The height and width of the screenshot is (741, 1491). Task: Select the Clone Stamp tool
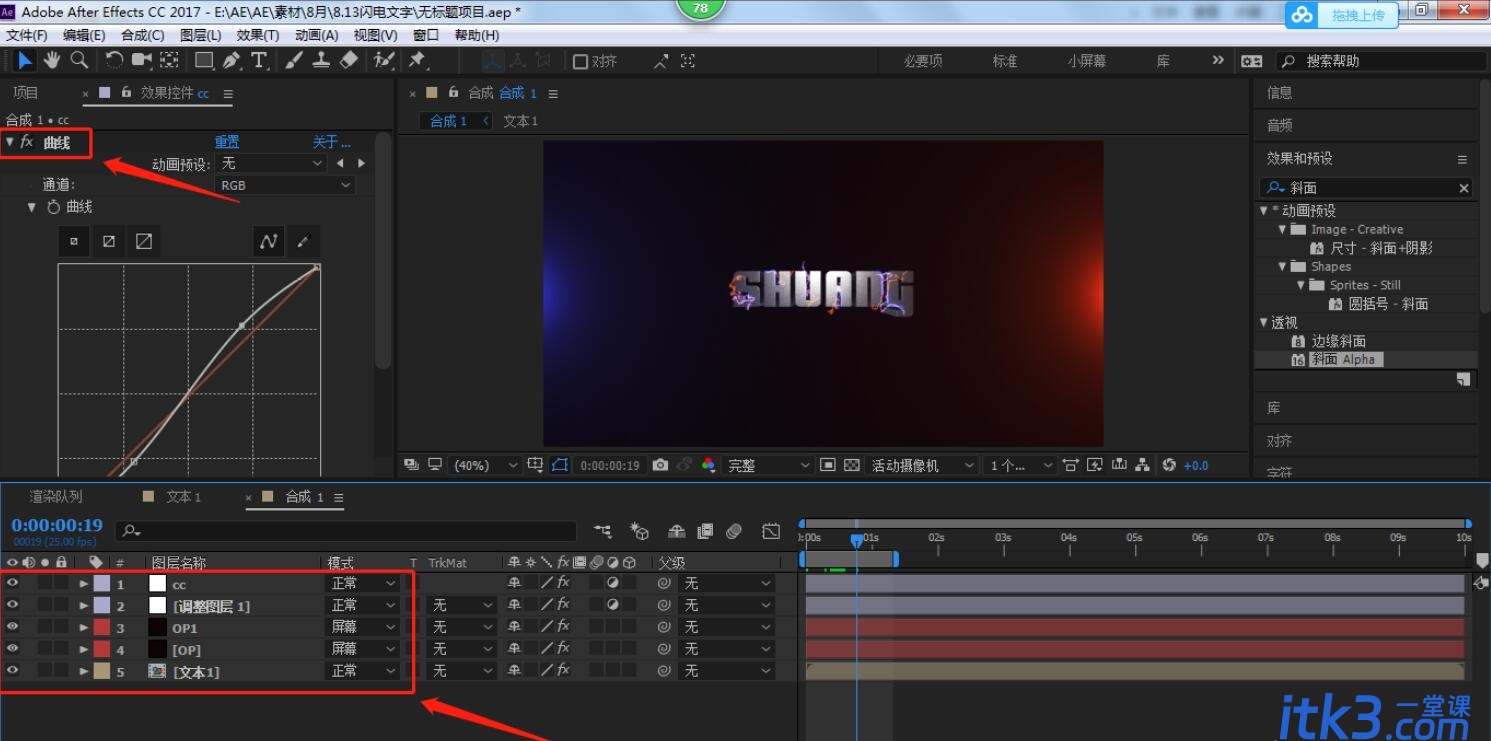click(x=321, y=61)
